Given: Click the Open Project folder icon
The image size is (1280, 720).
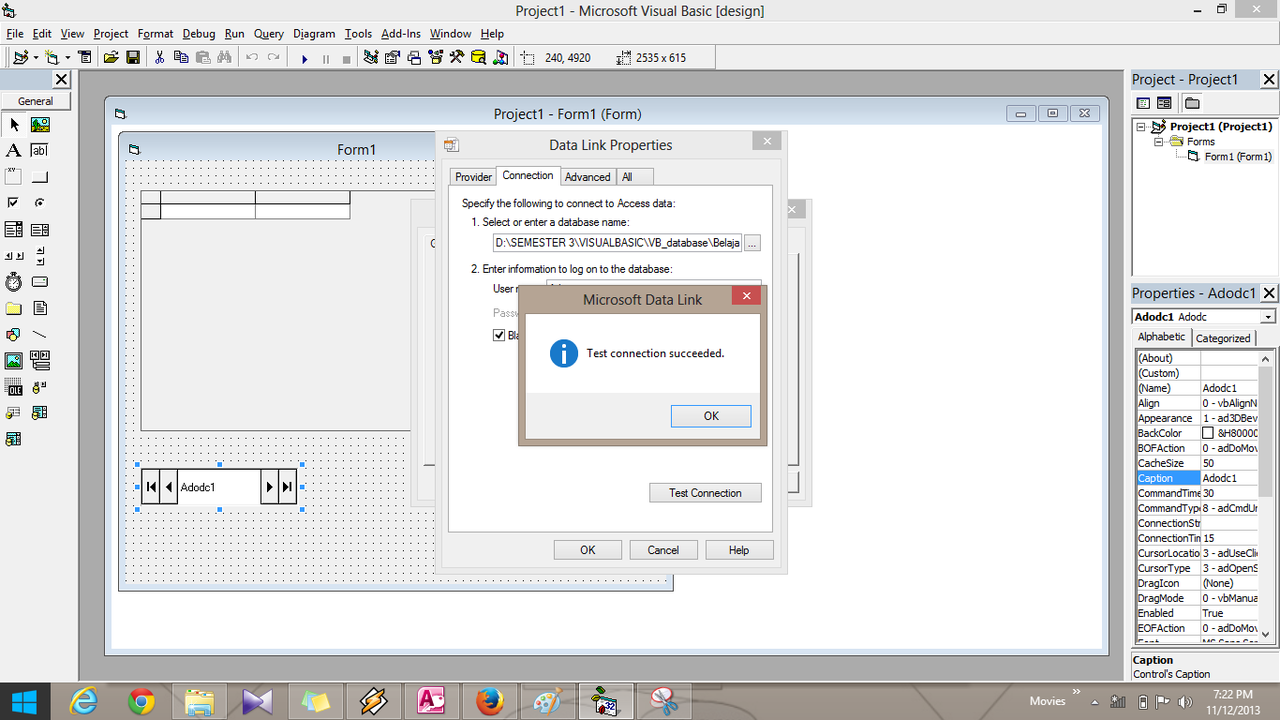Looking at the screenshot, I should pyautogui.click(x=111, y=58).
